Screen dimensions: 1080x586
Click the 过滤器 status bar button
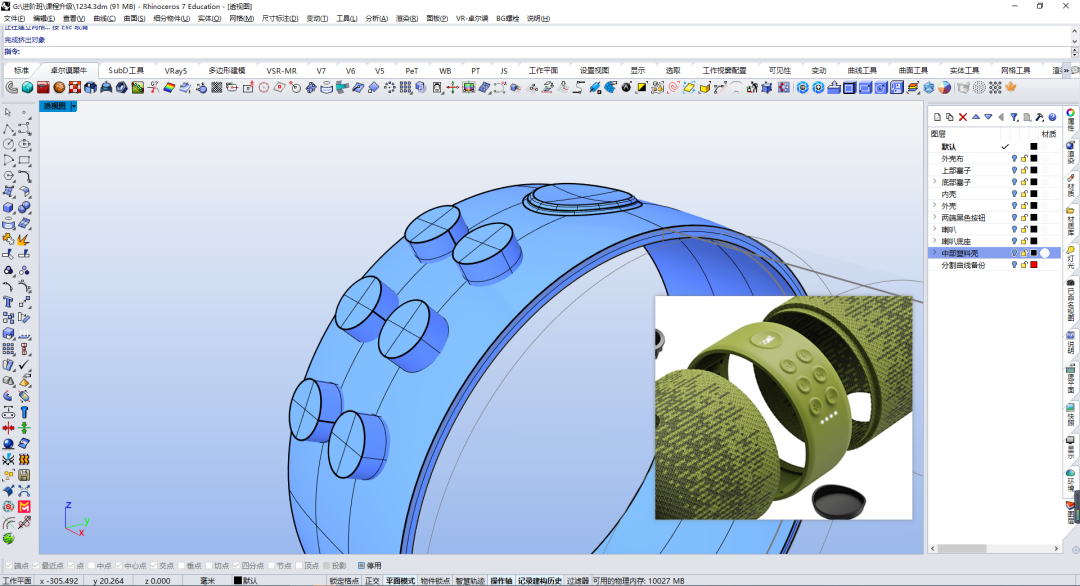pyautogui.click(x=577, y=580)
